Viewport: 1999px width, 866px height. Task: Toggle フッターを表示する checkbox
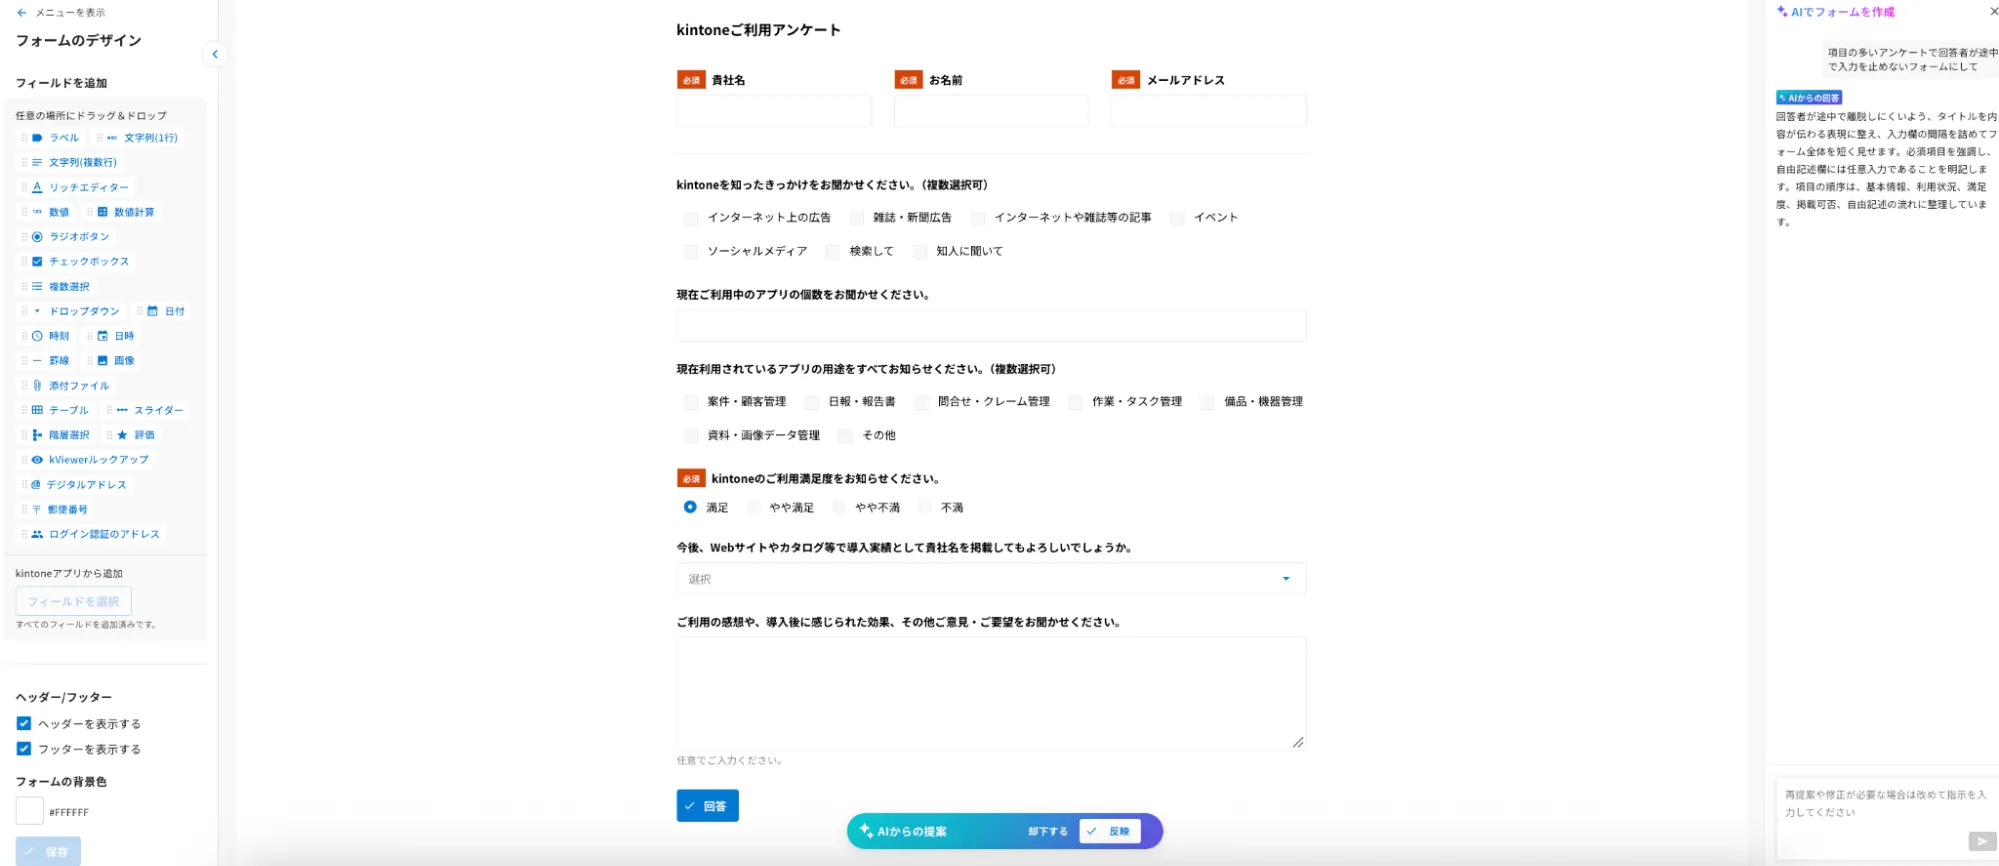pos(24,748)
